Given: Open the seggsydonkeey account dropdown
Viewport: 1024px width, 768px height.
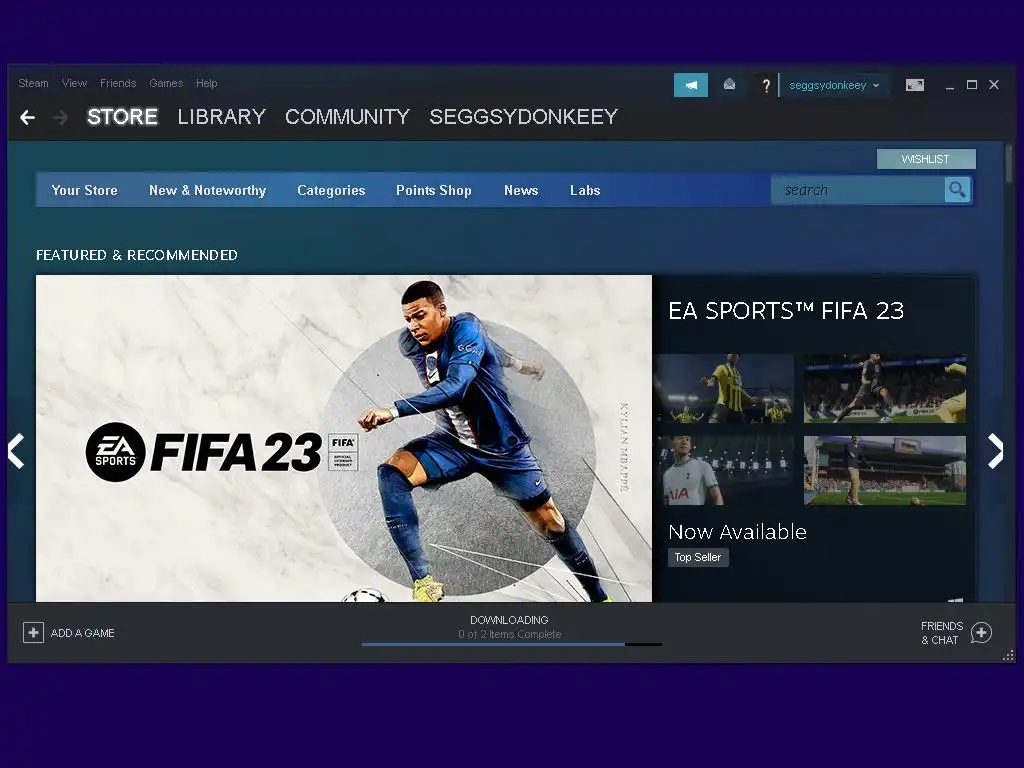Looking at the screenshot, I should coord(834,86).
